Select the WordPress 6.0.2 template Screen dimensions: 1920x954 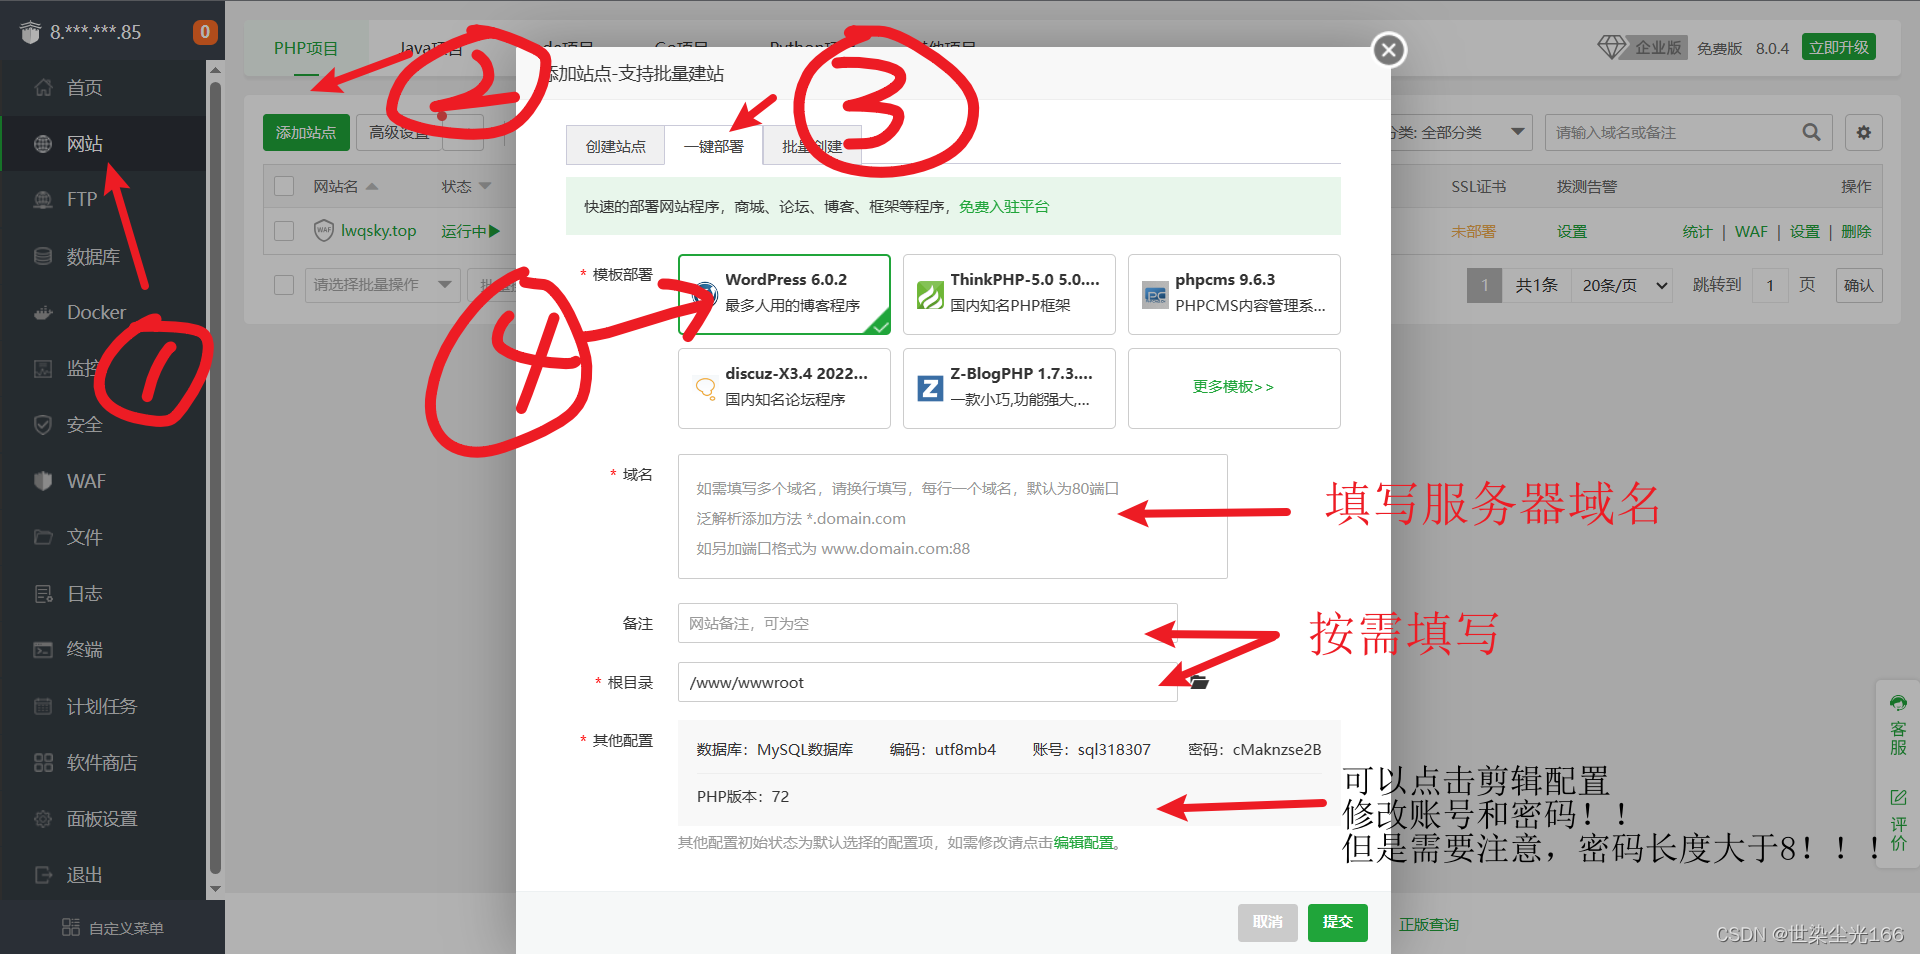point(784,294)
